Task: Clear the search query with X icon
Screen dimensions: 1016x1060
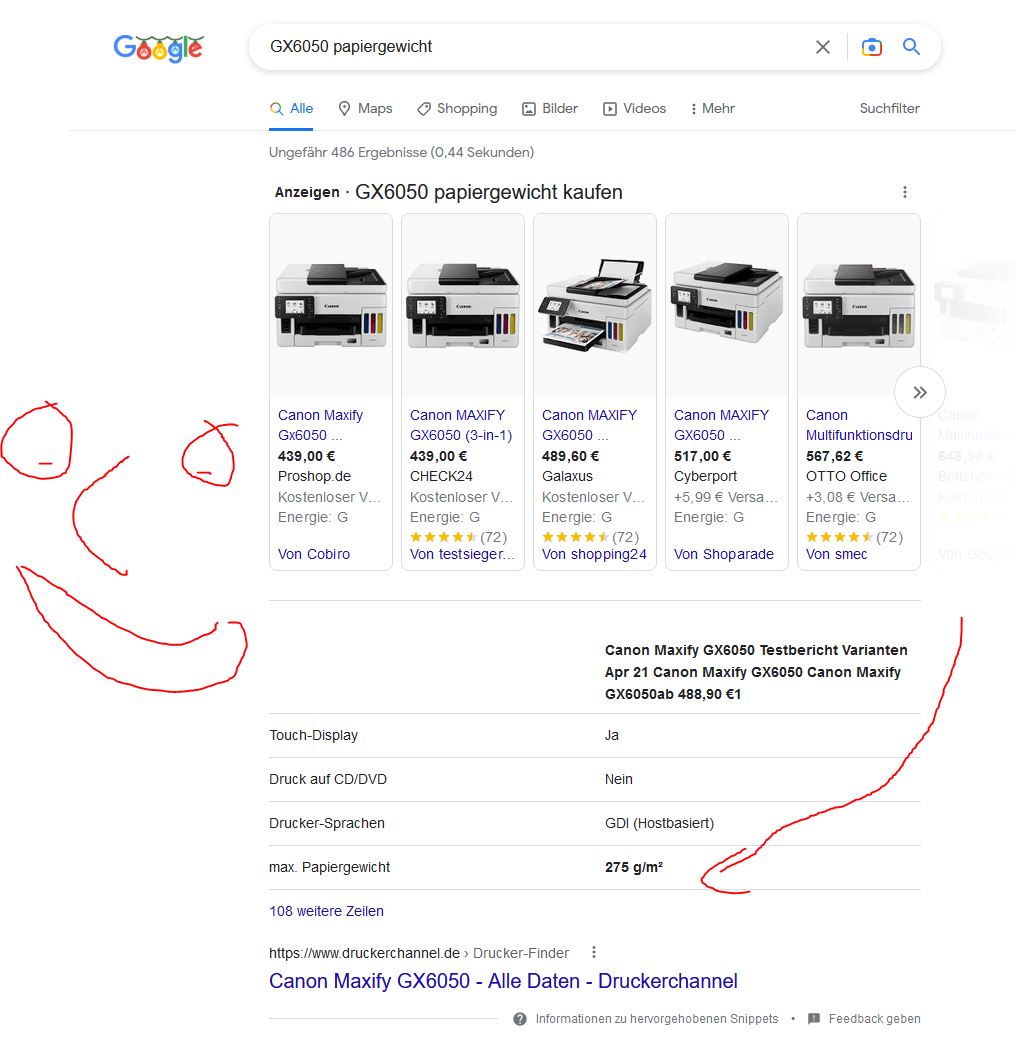Action: coord(823,47)
